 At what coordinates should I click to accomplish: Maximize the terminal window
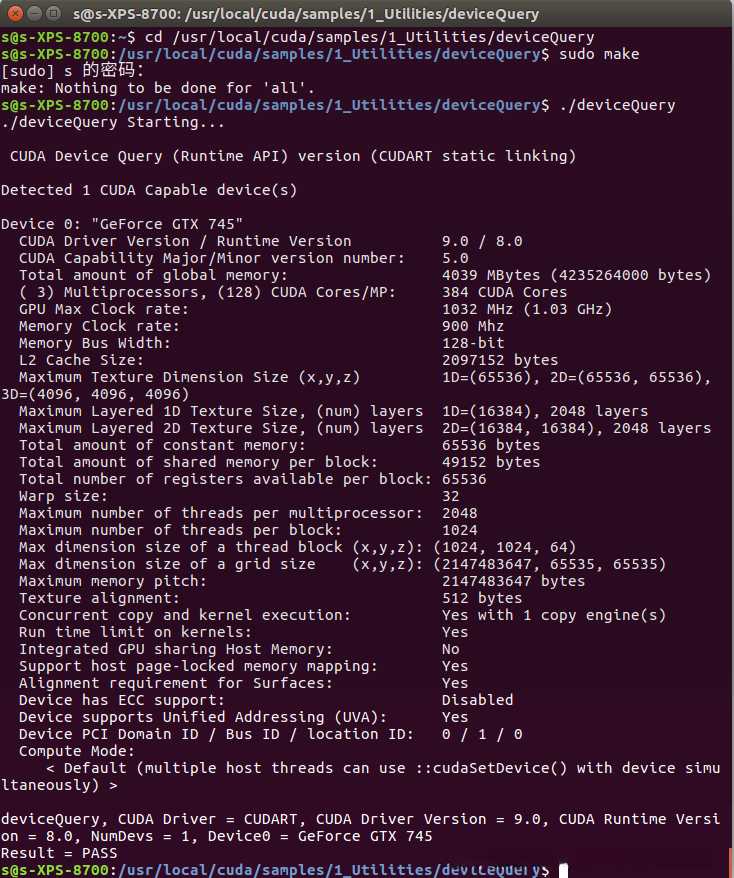click(51, 14)
